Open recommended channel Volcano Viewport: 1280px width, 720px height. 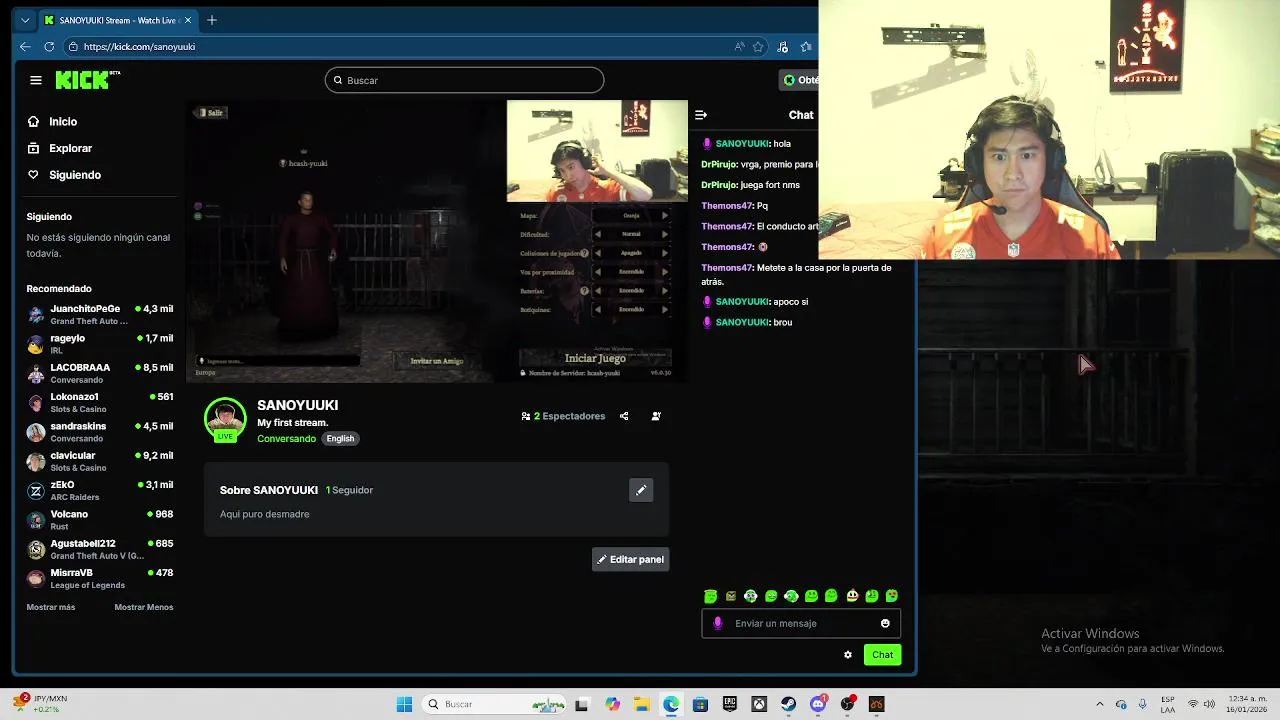(x=100, y=520)
